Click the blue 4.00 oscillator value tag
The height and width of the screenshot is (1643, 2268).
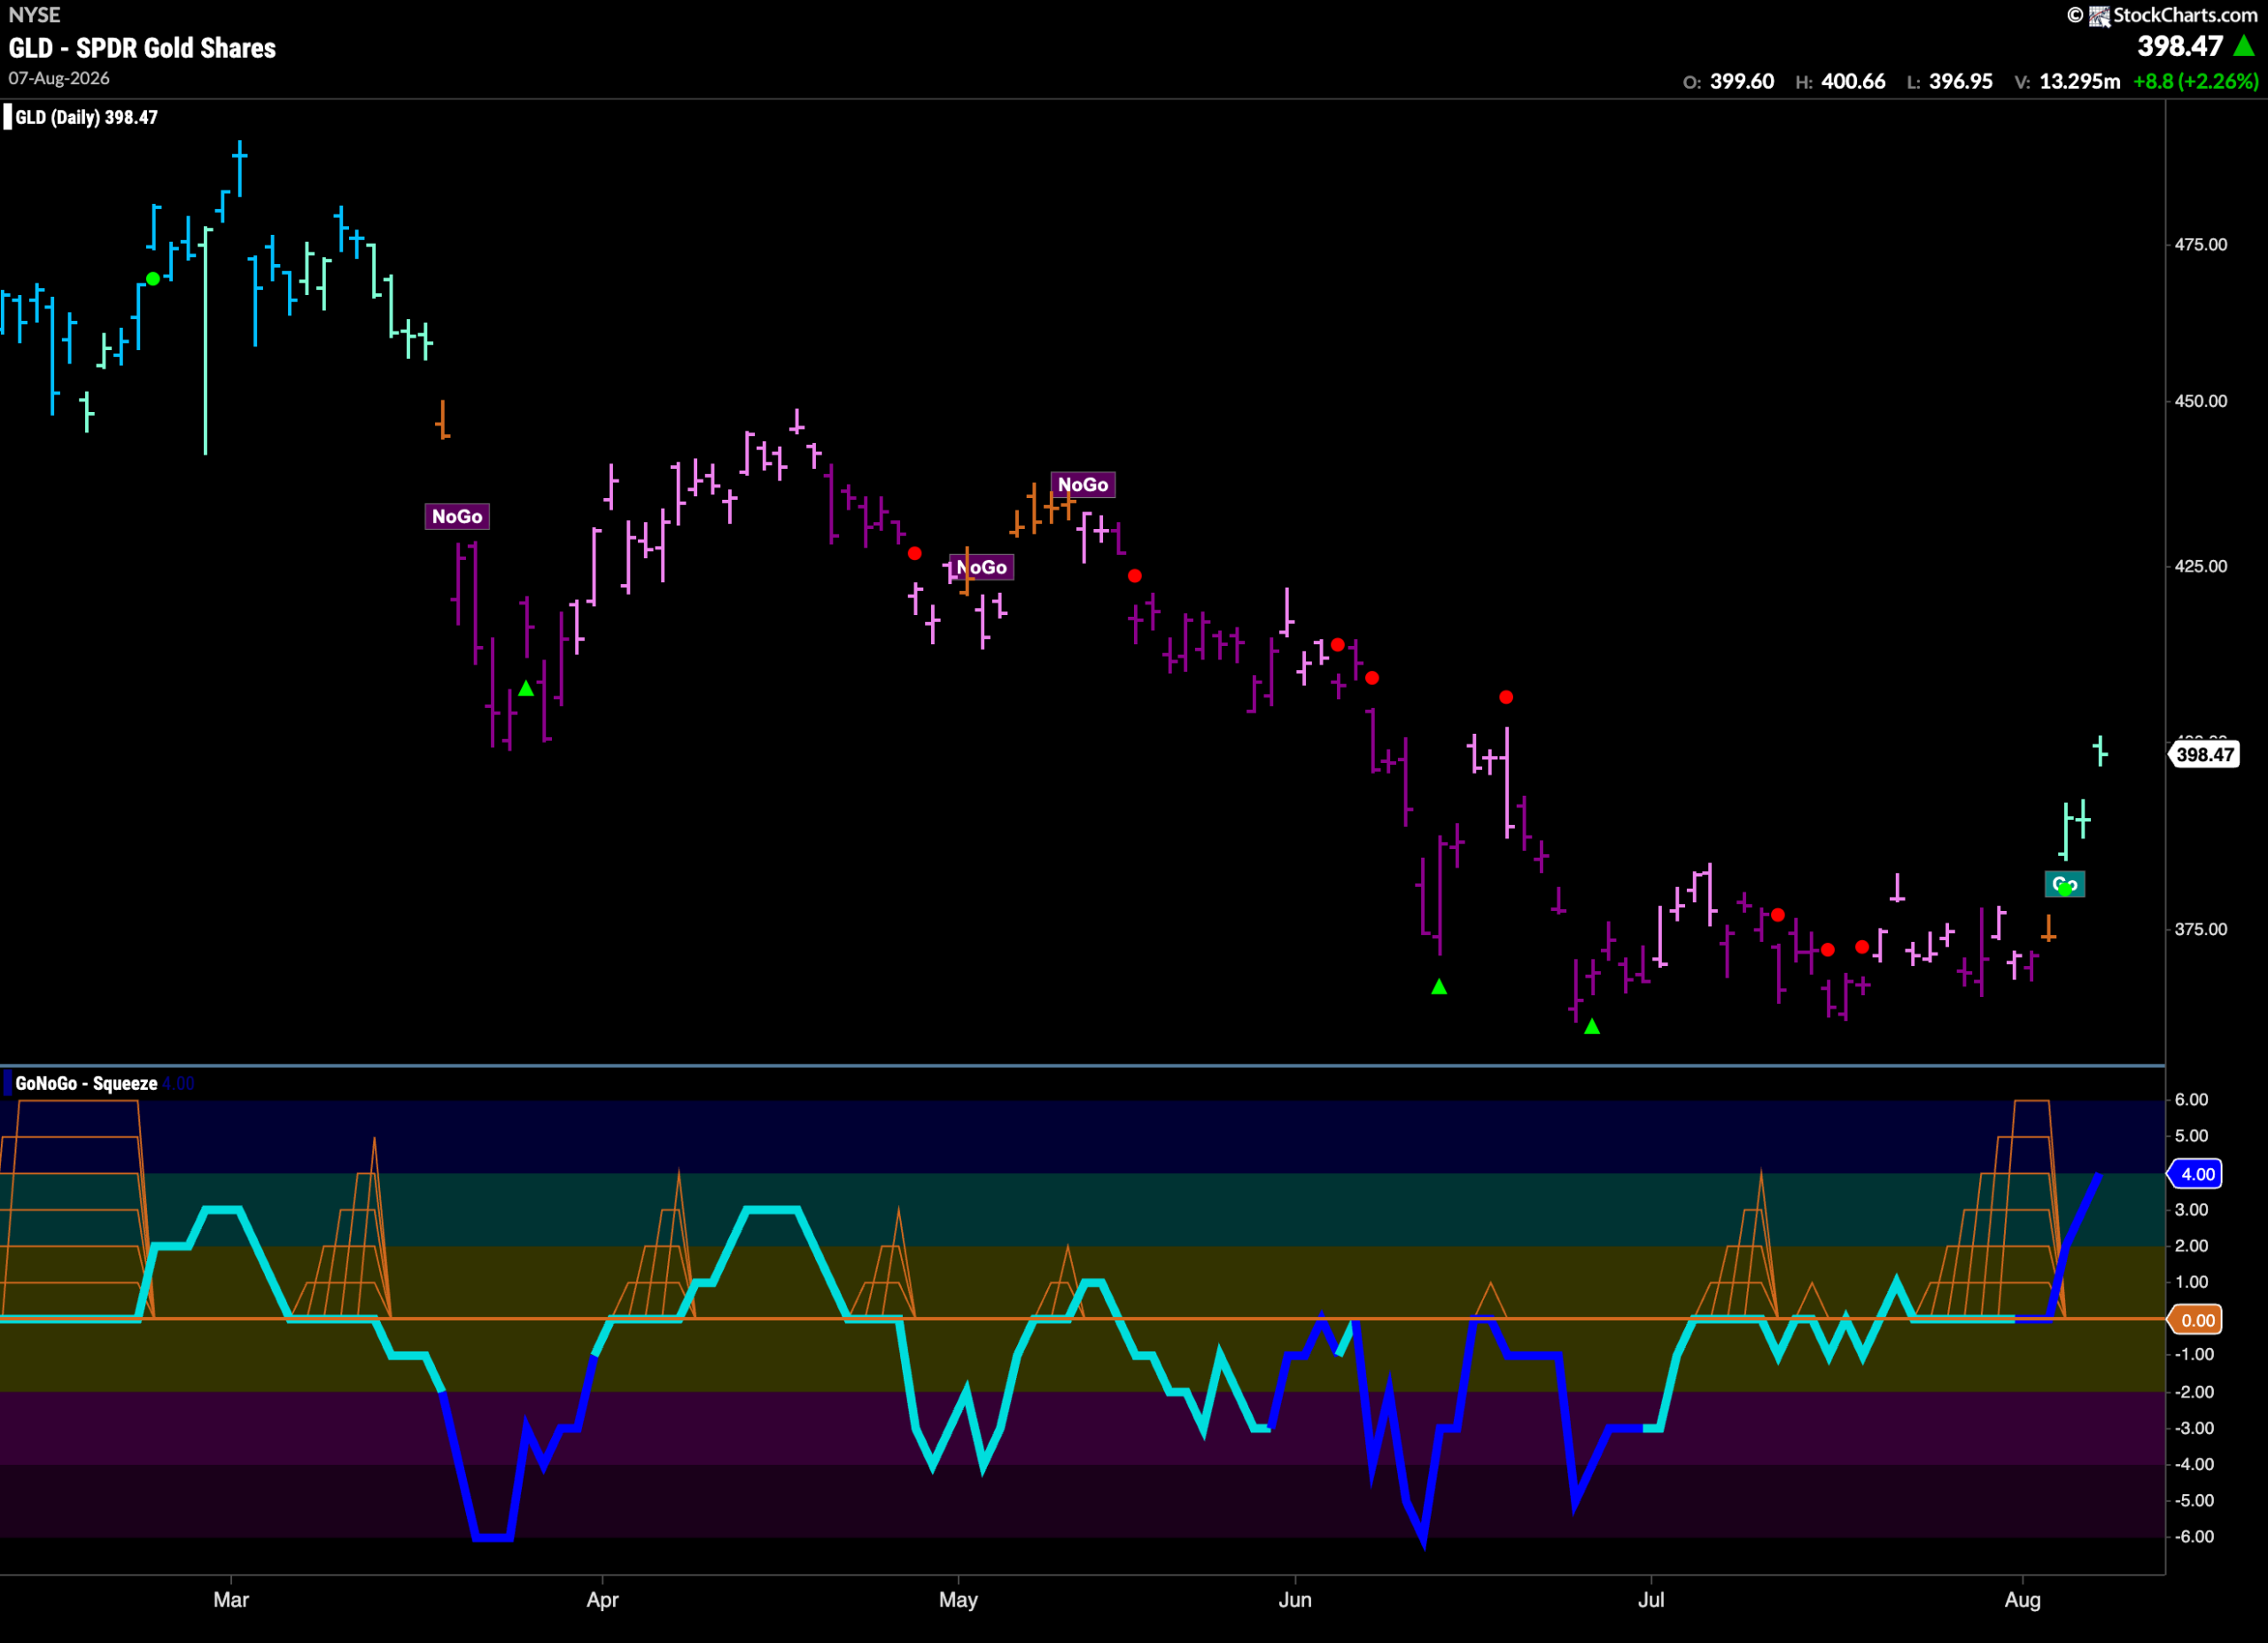click(x=2197, y=1174)
